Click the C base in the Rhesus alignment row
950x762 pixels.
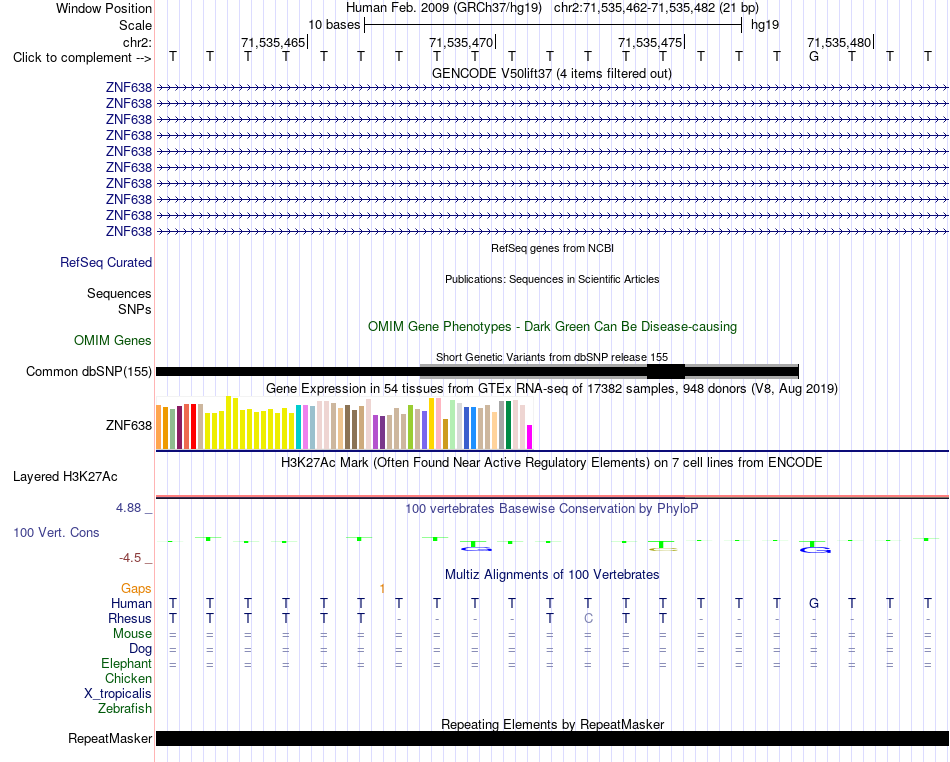tap(588, 618)
